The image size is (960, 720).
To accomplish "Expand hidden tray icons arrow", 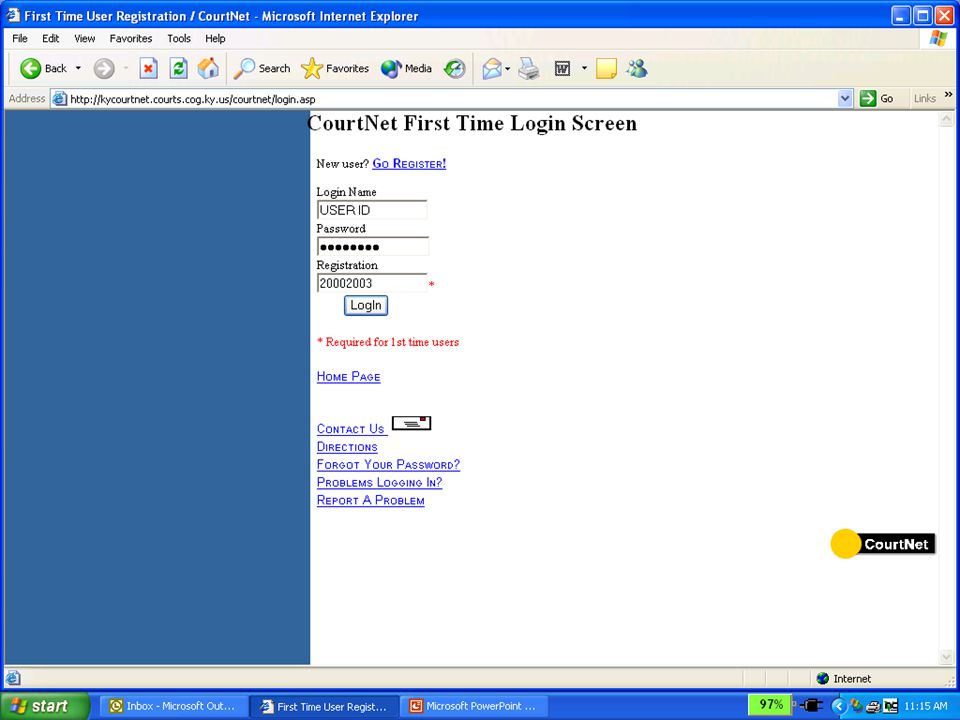I will (839, 706).
